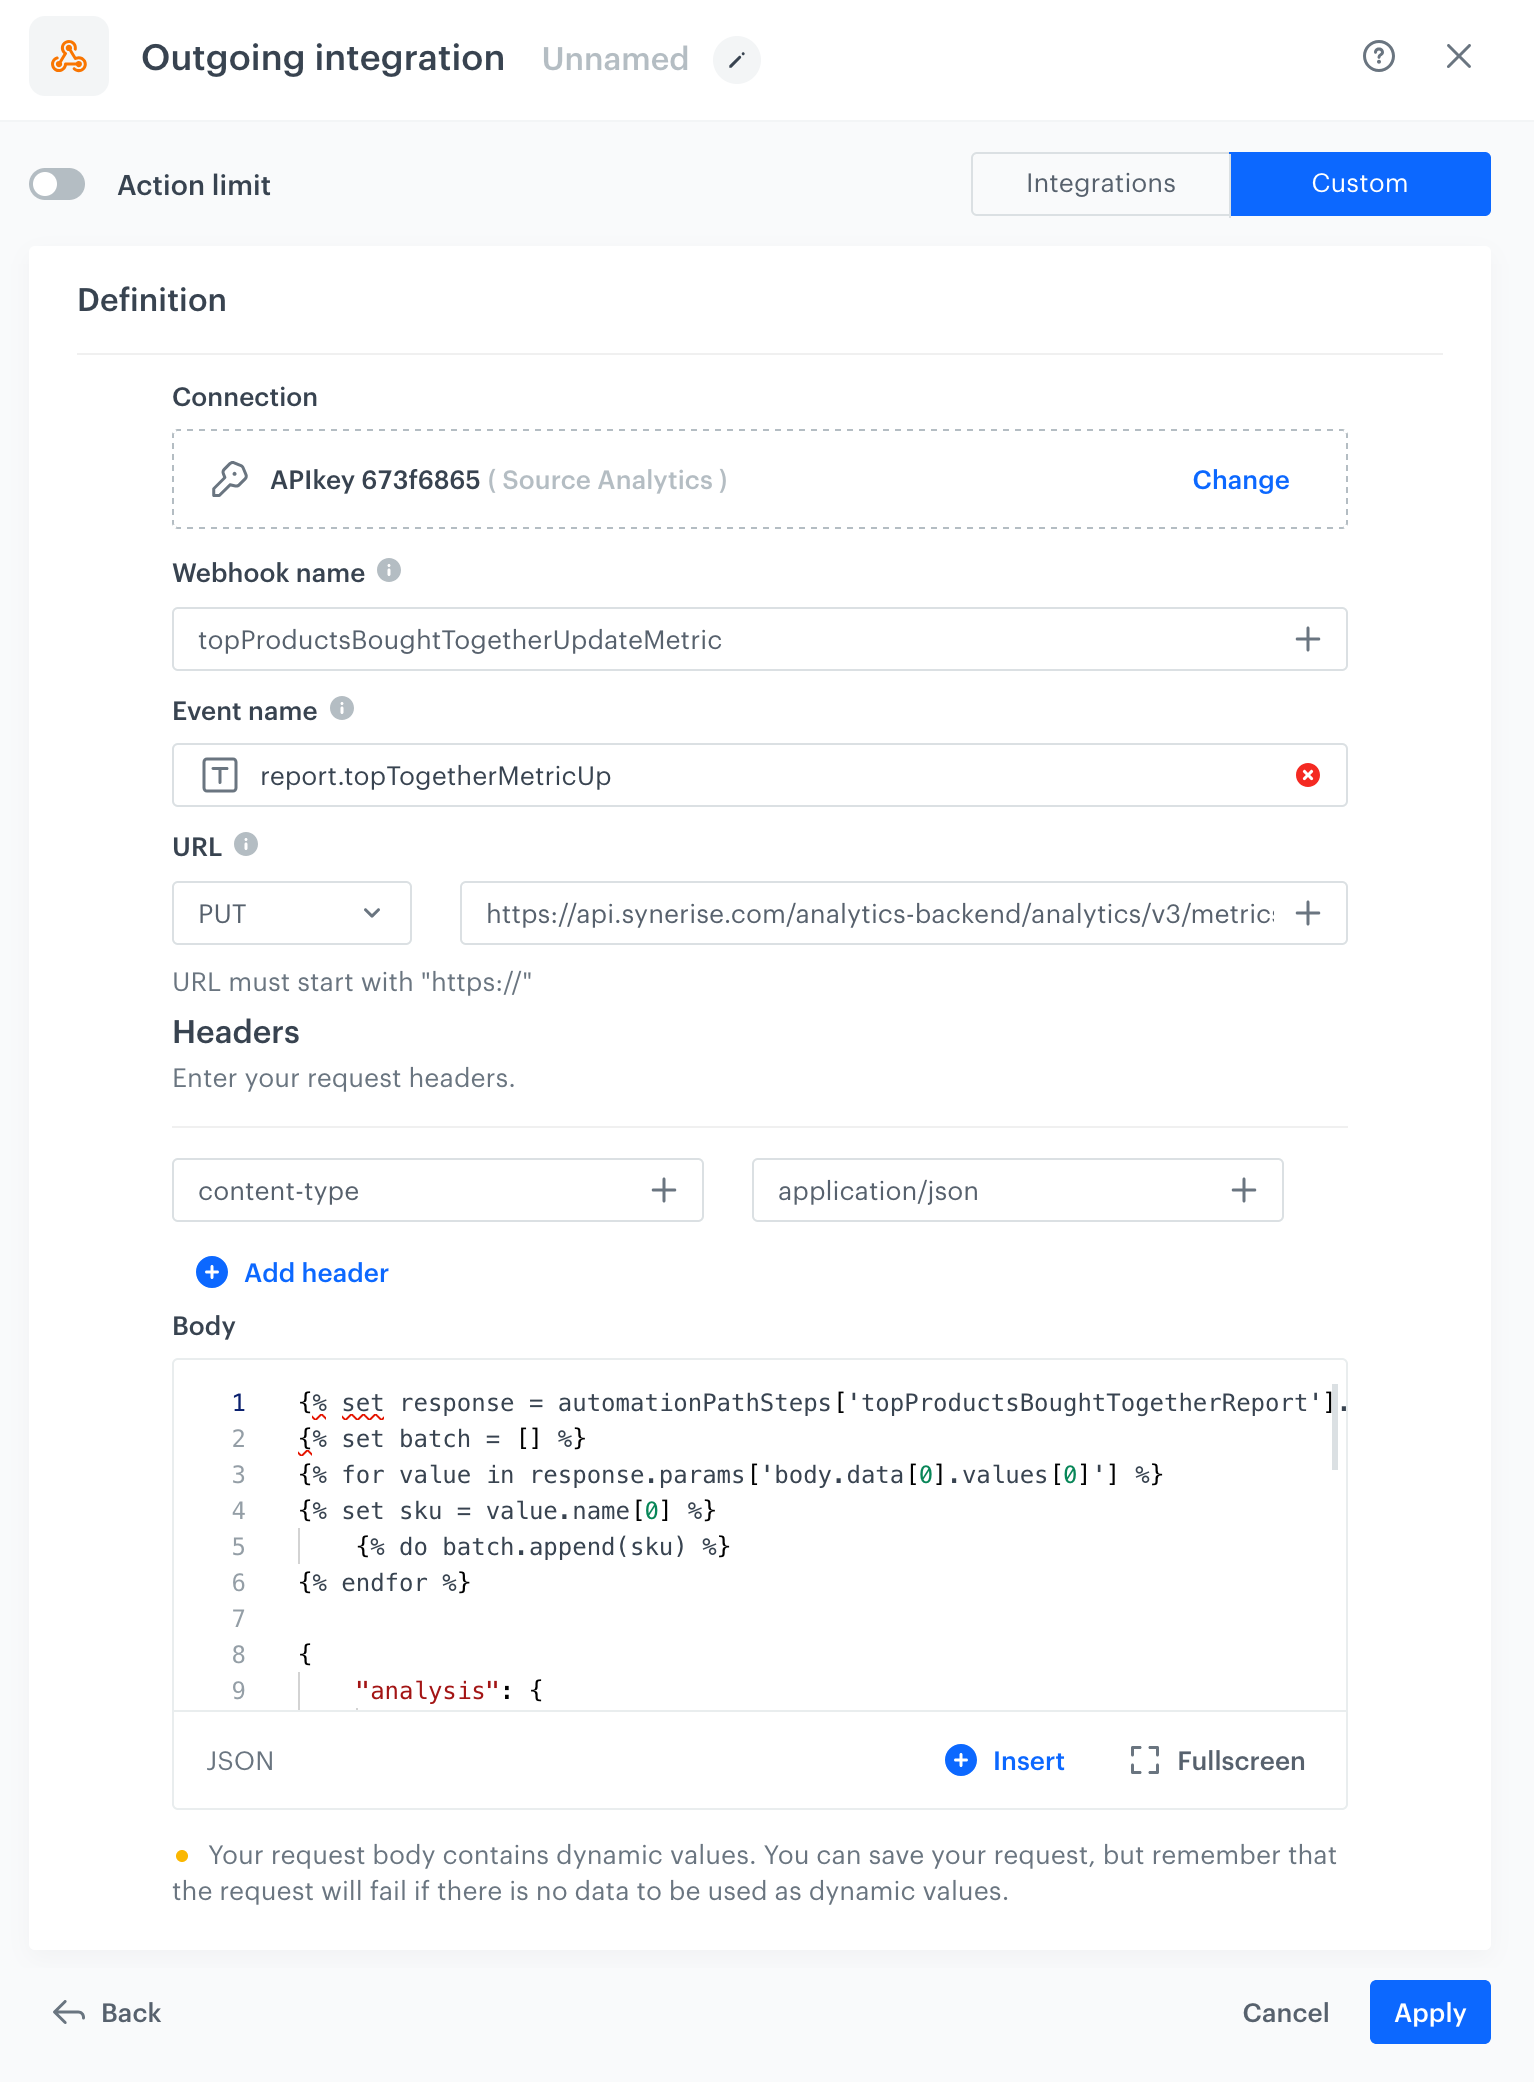Viewport: 1534px width, 2082px height.
Task: Enable the Action limit toggle
Action: pos(57,185)
